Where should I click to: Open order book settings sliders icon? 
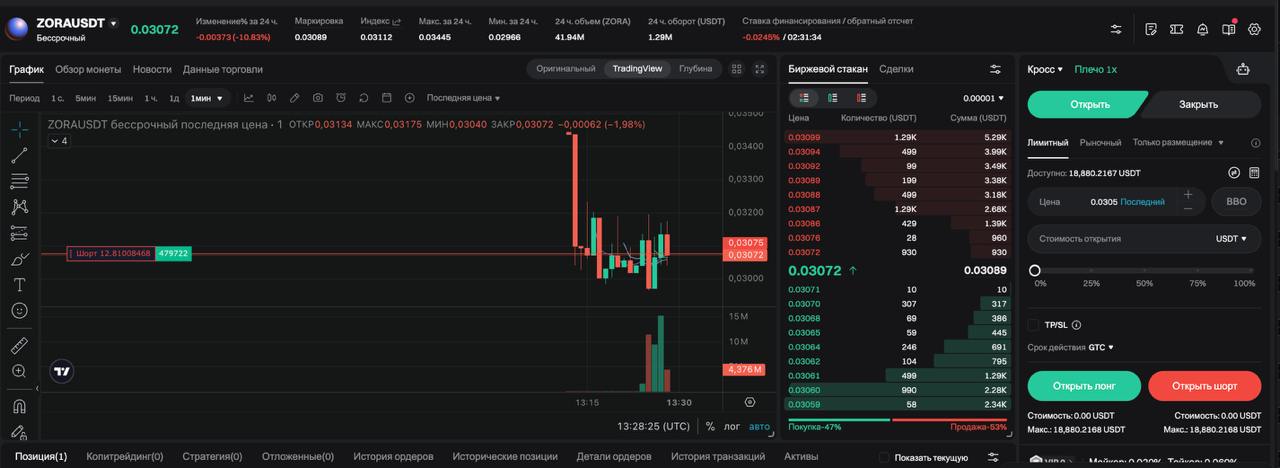[x=995, y=69]
